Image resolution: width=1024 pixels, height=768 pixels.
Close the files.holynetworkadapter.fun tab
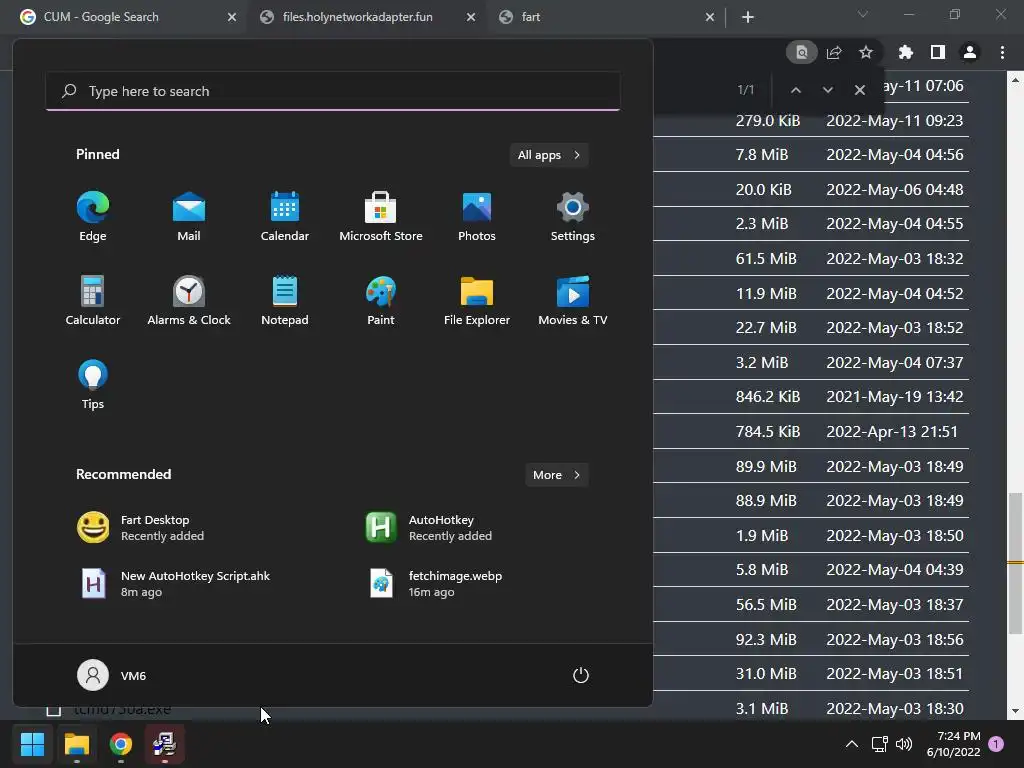pyautogui.click(x=471, y=17)
